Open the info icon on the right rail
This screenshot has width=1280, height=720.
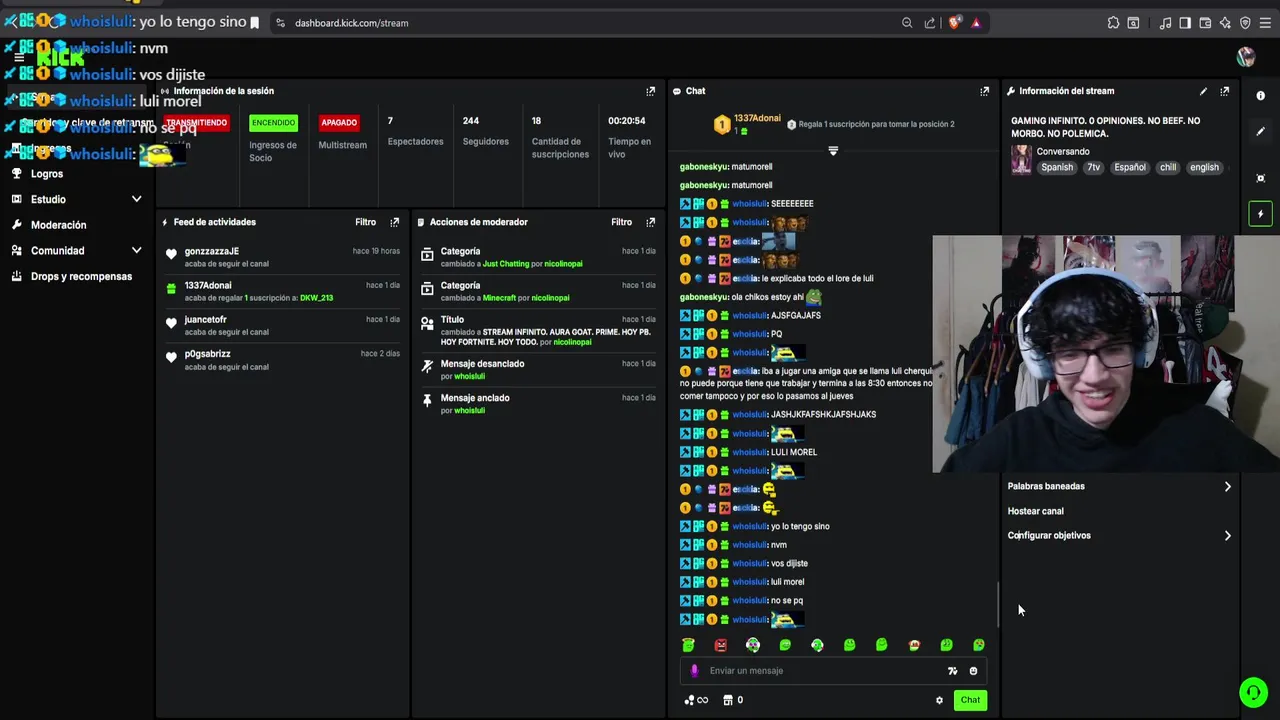(1260, 96)
